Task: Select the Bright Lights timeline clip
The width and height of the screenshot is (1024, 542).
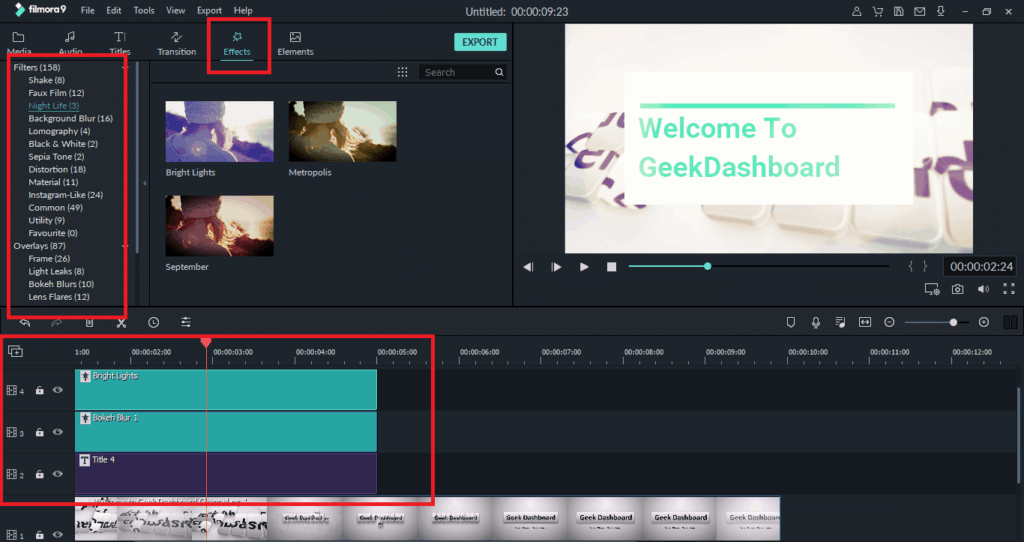Action: pos(226,390)
